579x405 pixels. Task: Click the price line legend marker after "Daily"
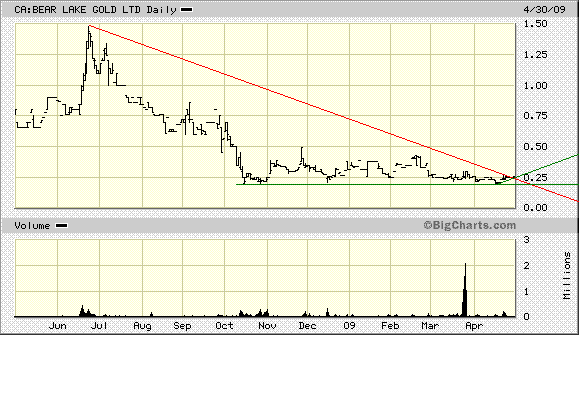coord(186,10)
